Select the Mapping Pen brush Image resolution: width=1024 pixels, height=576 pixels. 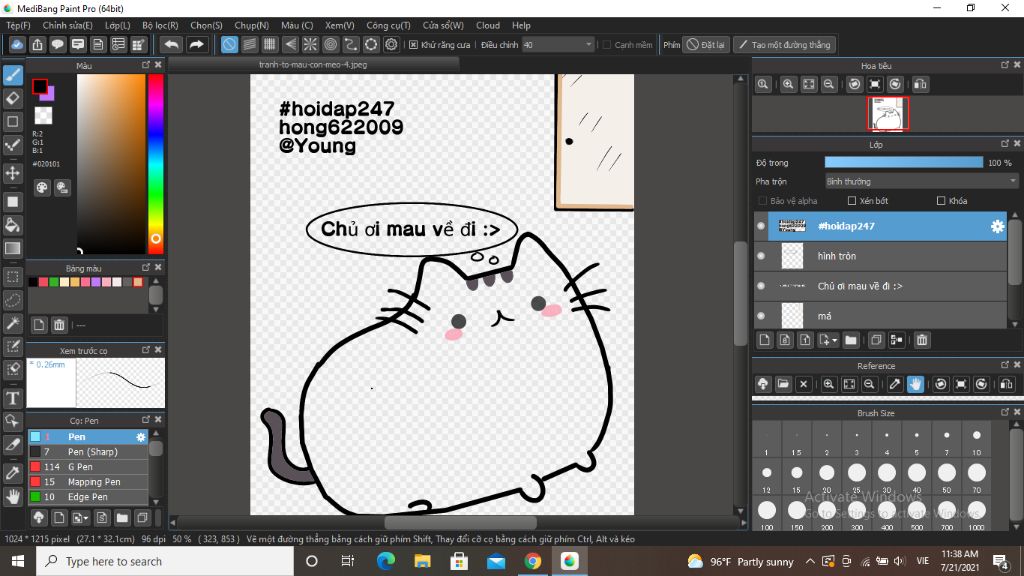(x=88, y=482)
